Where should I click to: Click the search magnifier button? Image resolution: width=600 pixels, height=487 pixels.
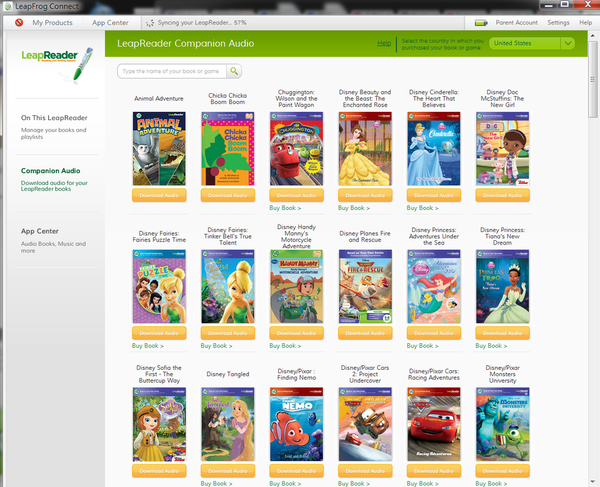point(234,71)
